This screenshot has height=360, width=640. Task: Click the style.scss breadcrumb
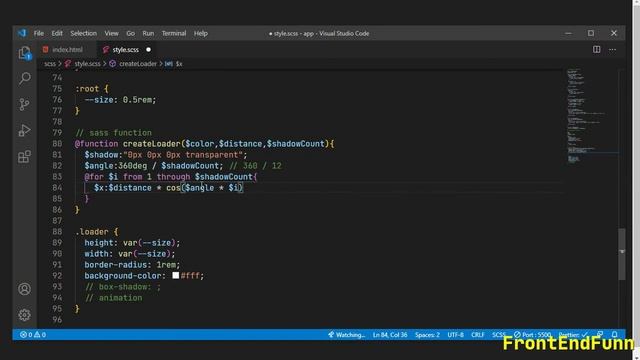[87, 64]
